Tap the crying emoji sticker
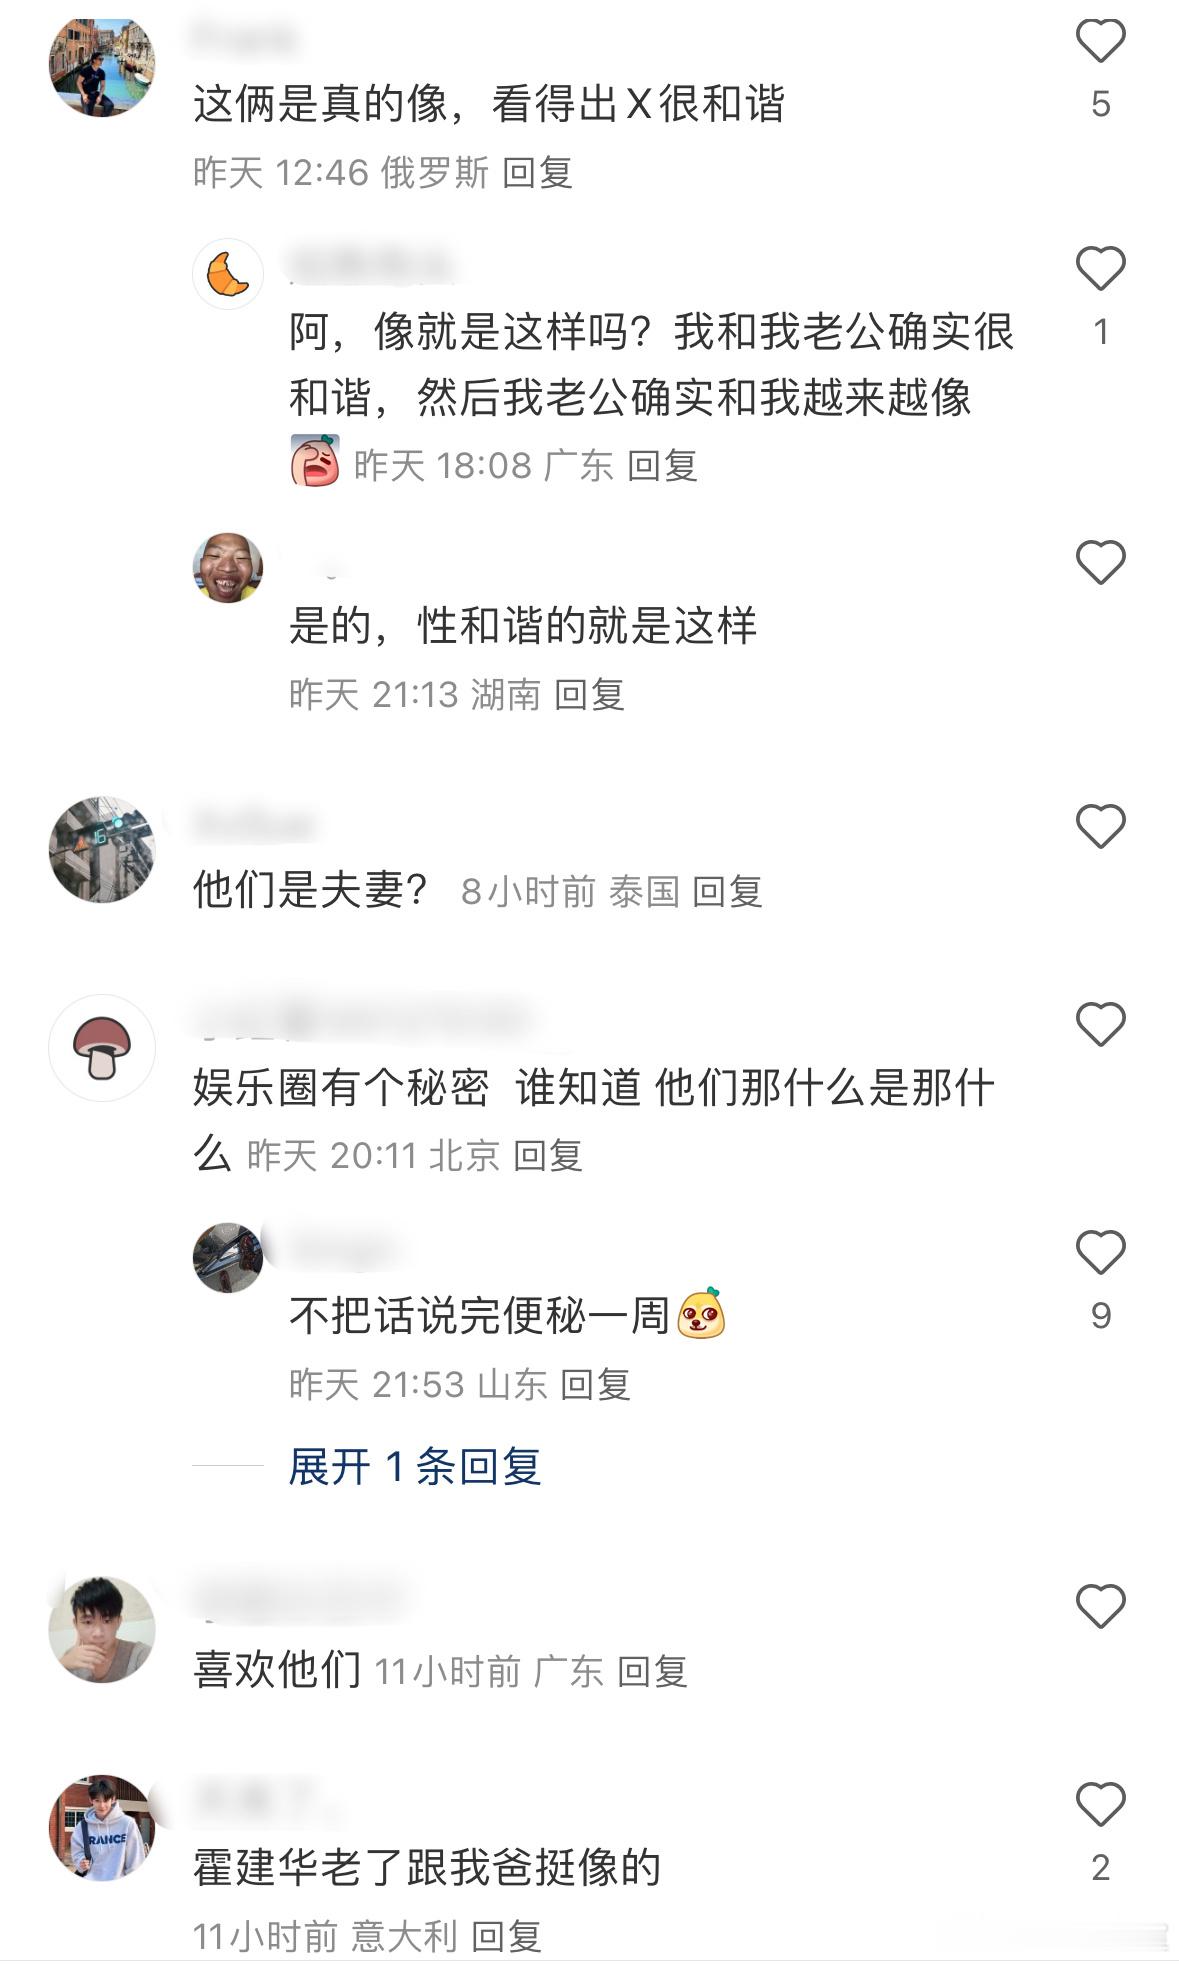The image size is (1179, 1964). pos(315,461)
